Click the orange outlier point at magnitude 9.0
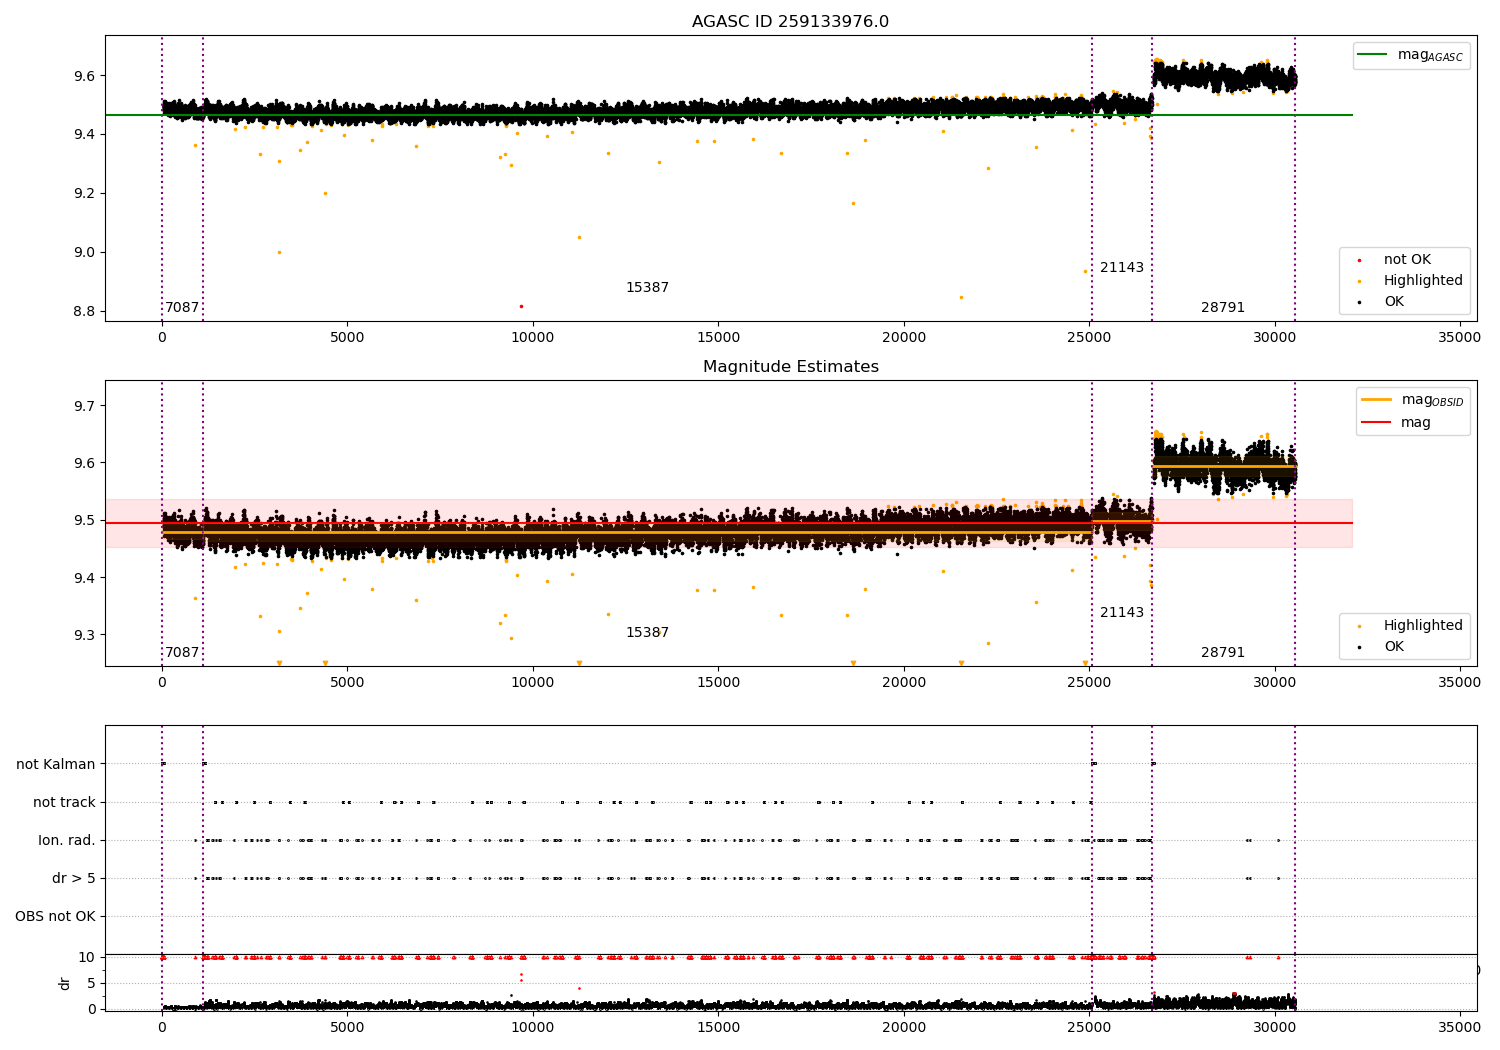The image size is (1500, 1050). pyautogui.click(x=279, y=252)
